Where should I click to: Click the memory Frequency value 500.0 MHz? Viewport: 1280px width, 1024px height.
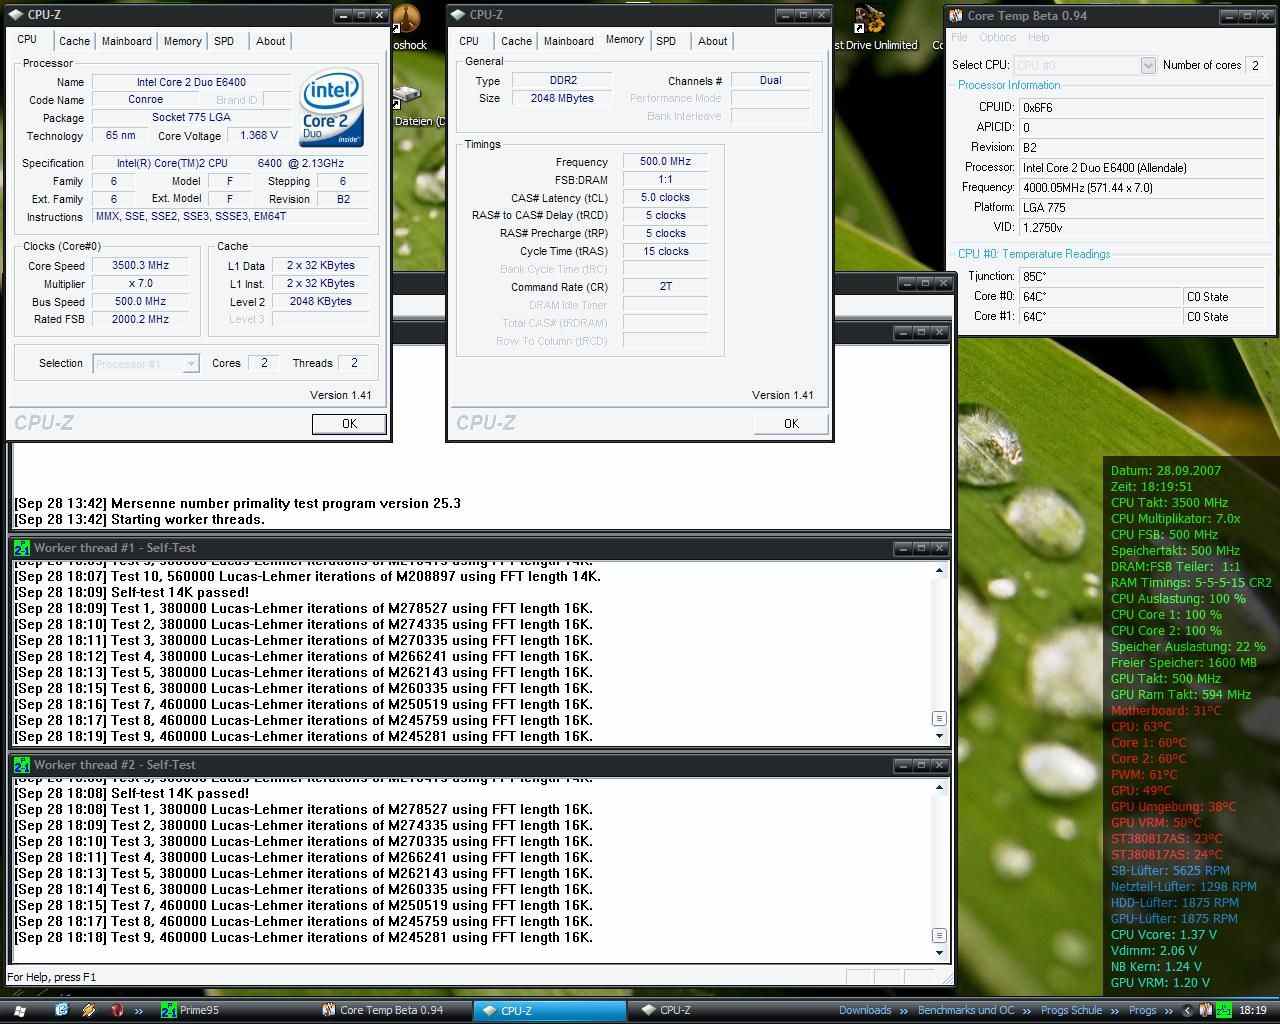pos(665,161)
